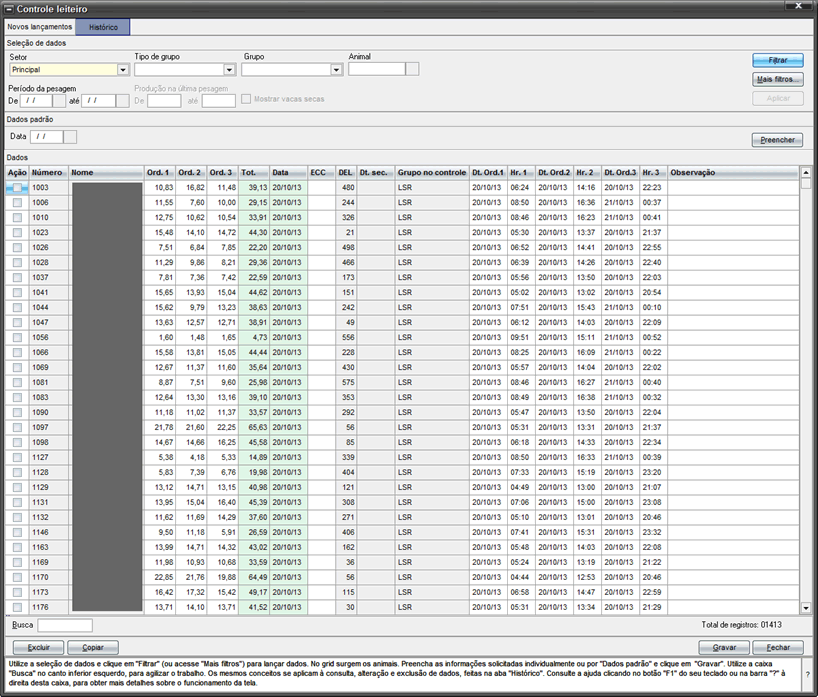This screenshot has width=818, height=697.
Task: Open the calendar picker beside the Dados padrão Data field
Action: point(70,137)
